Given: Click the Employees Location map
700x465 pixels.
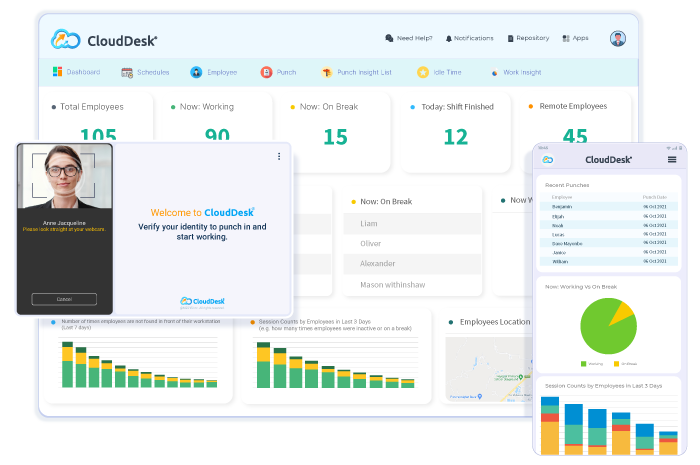Looking at the screenshot, I should [489, 369].
